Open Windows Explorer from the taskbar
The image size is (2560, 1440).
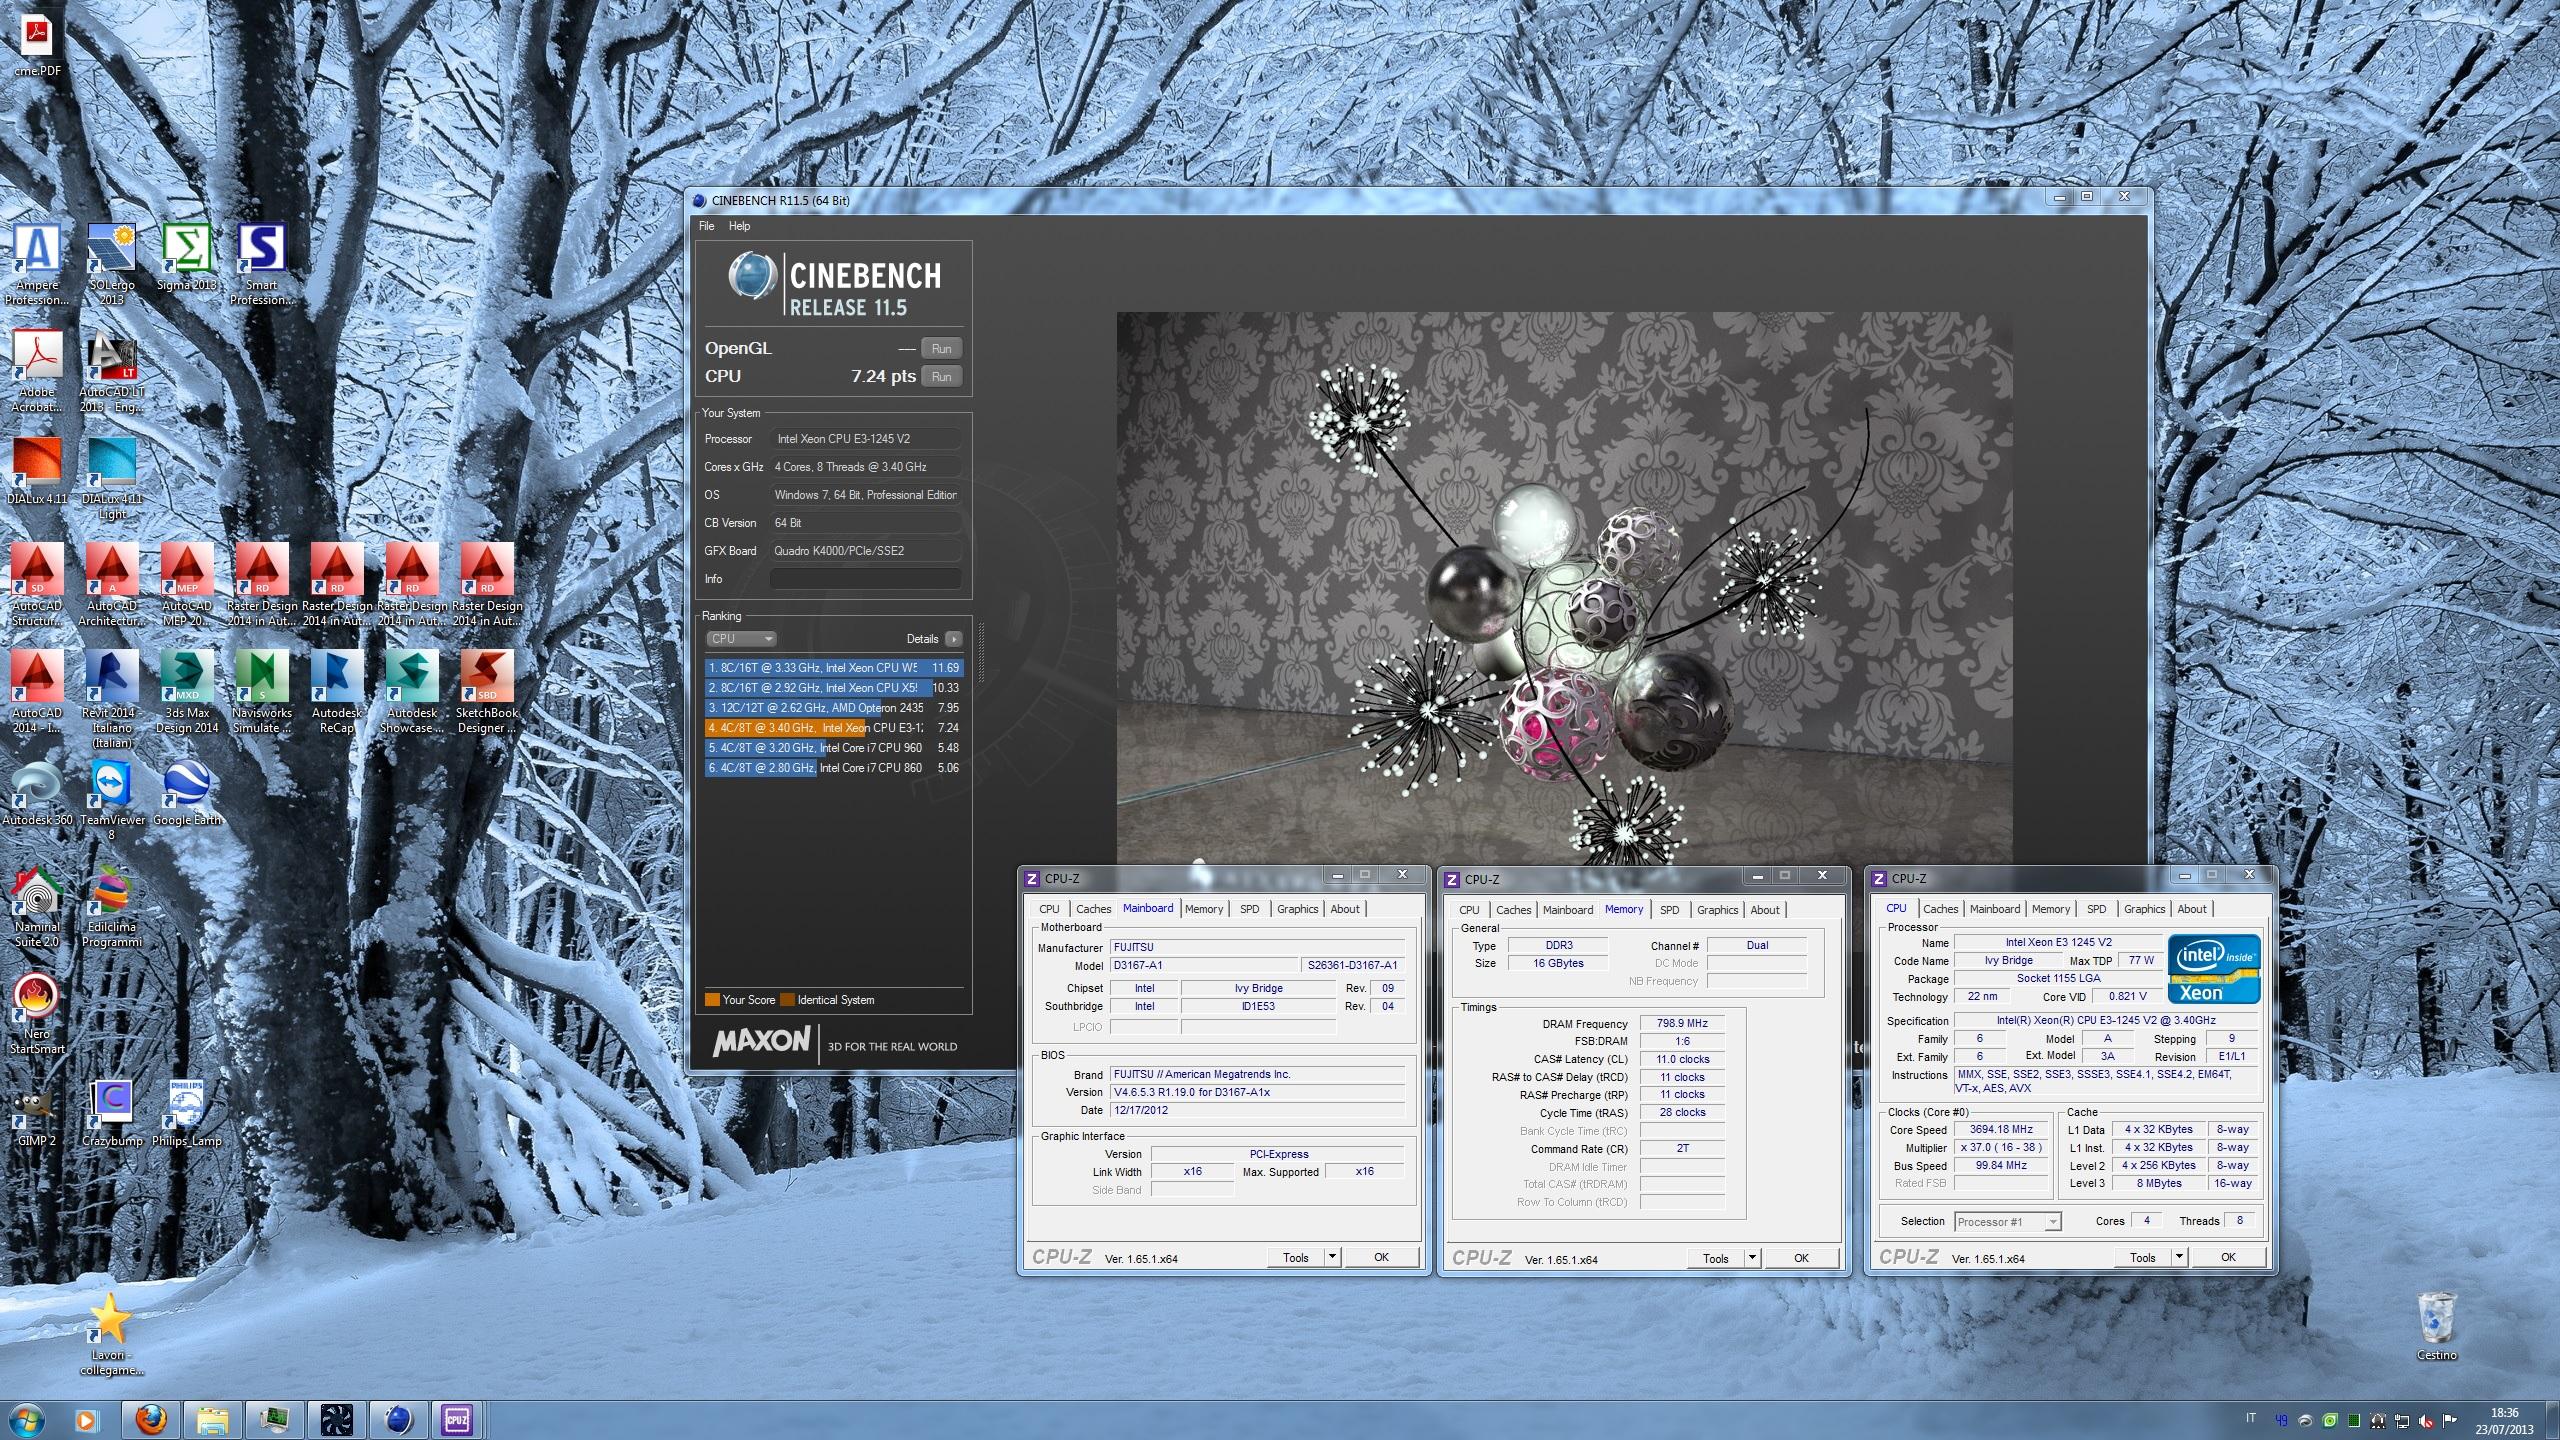[x=212, y=1419]
